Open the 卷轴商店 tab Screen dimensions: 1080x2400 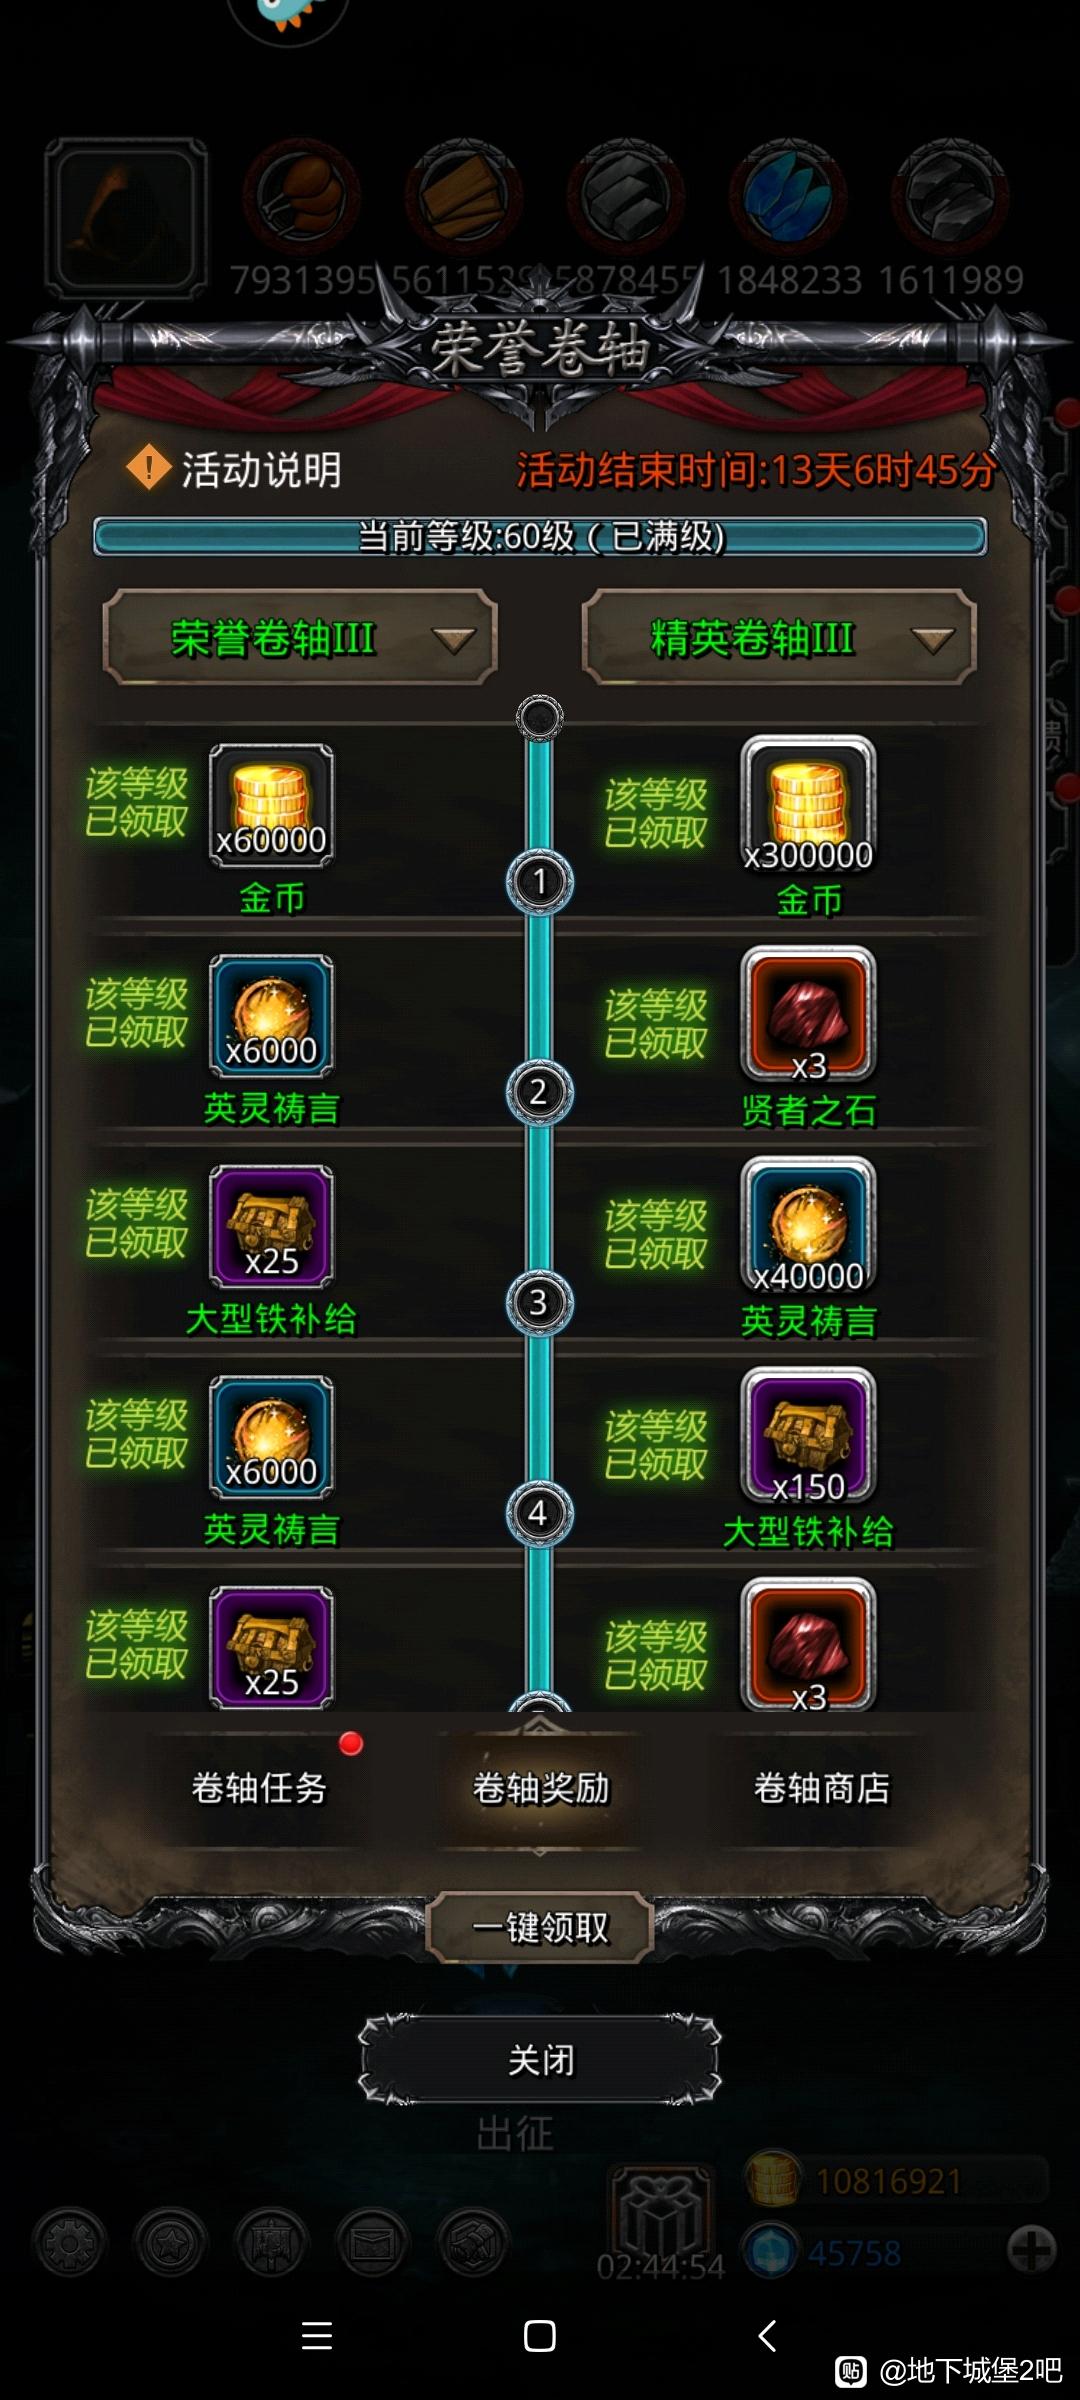pyautogui.click(x=822, y=1788)
